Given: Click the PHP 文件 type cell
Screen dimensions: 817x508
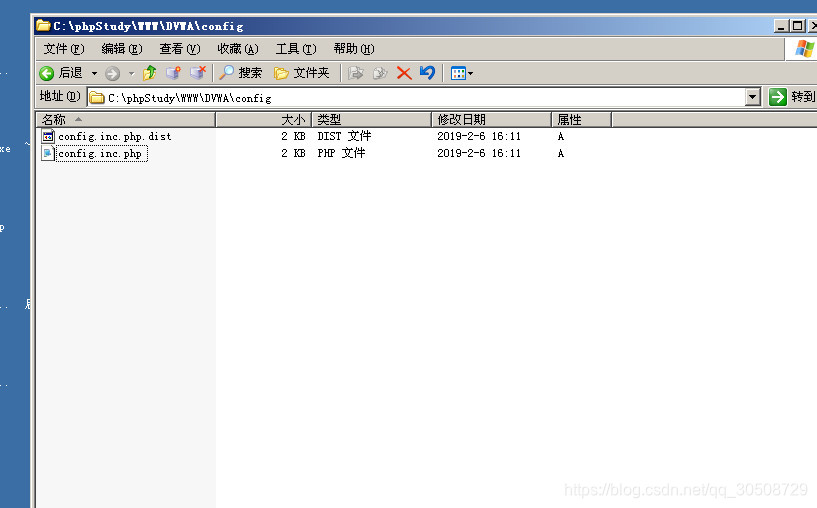Looking at the screenshot, I should pyautogui.click(x=341, y=153).
